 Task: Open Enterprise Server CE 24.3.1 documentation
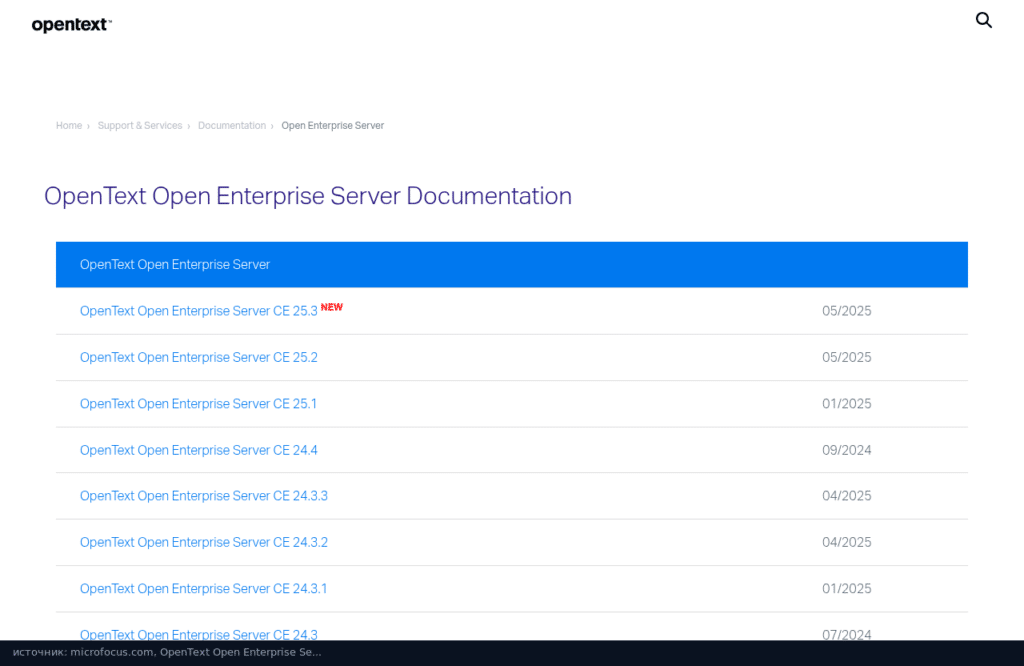pyautogui.click(x=203, y=588)
